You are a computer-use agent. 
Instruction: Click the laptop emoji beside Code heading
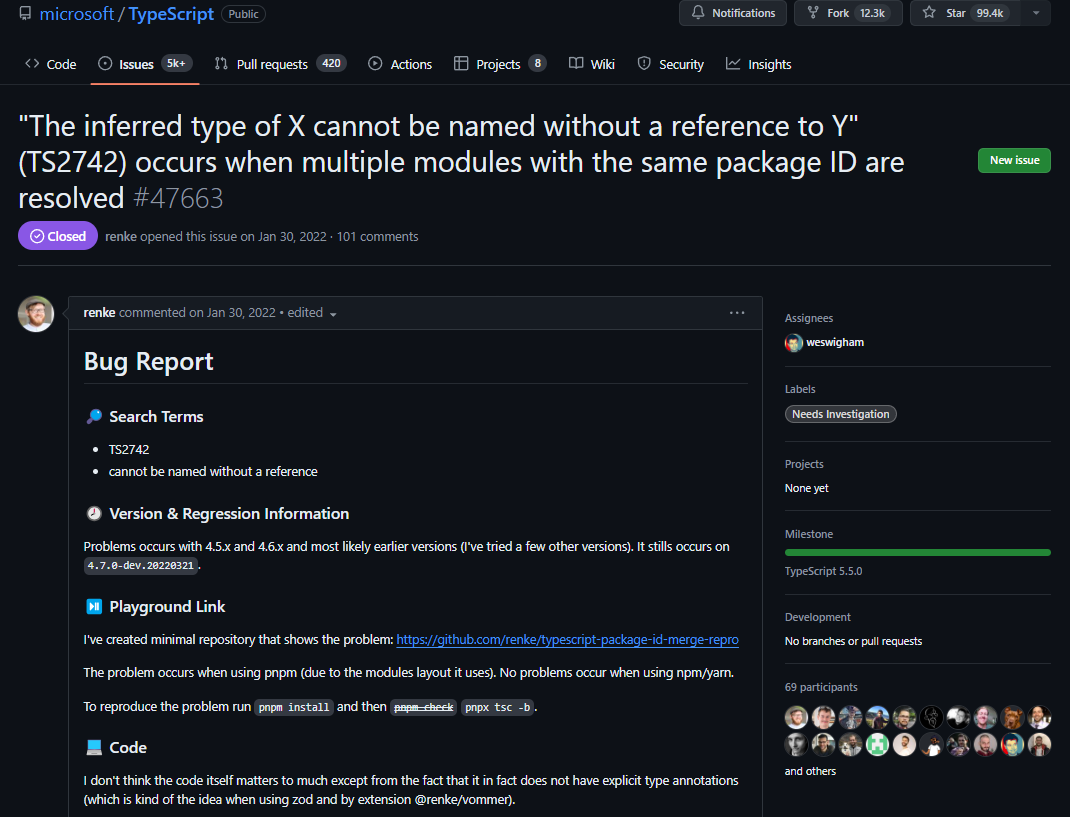point(94,747)
